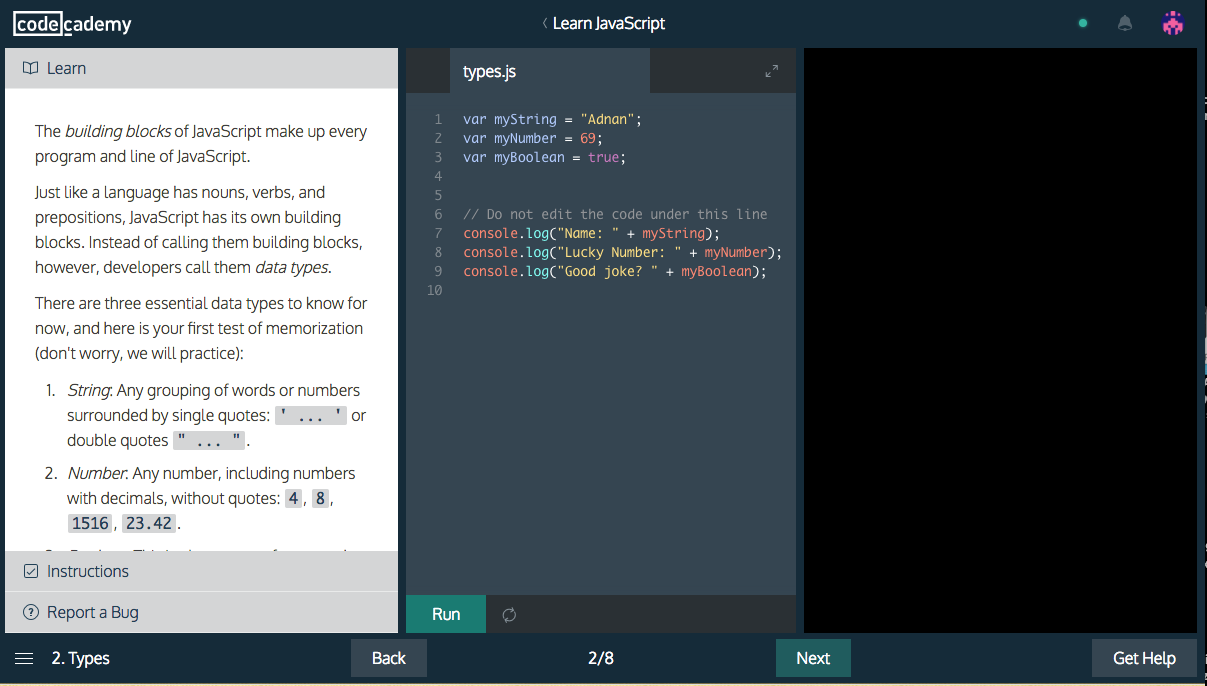
Task: Click the "Adnan" string value
Action: tap(607, 119)
